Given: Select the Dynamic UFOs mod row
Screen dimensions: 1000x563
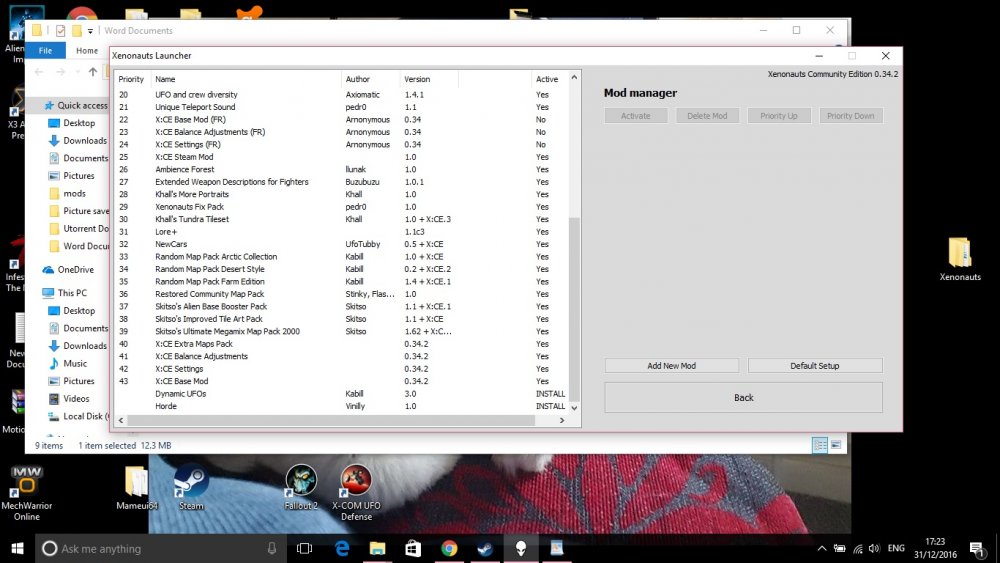Looking at the screenshot, I should point(341,393).
